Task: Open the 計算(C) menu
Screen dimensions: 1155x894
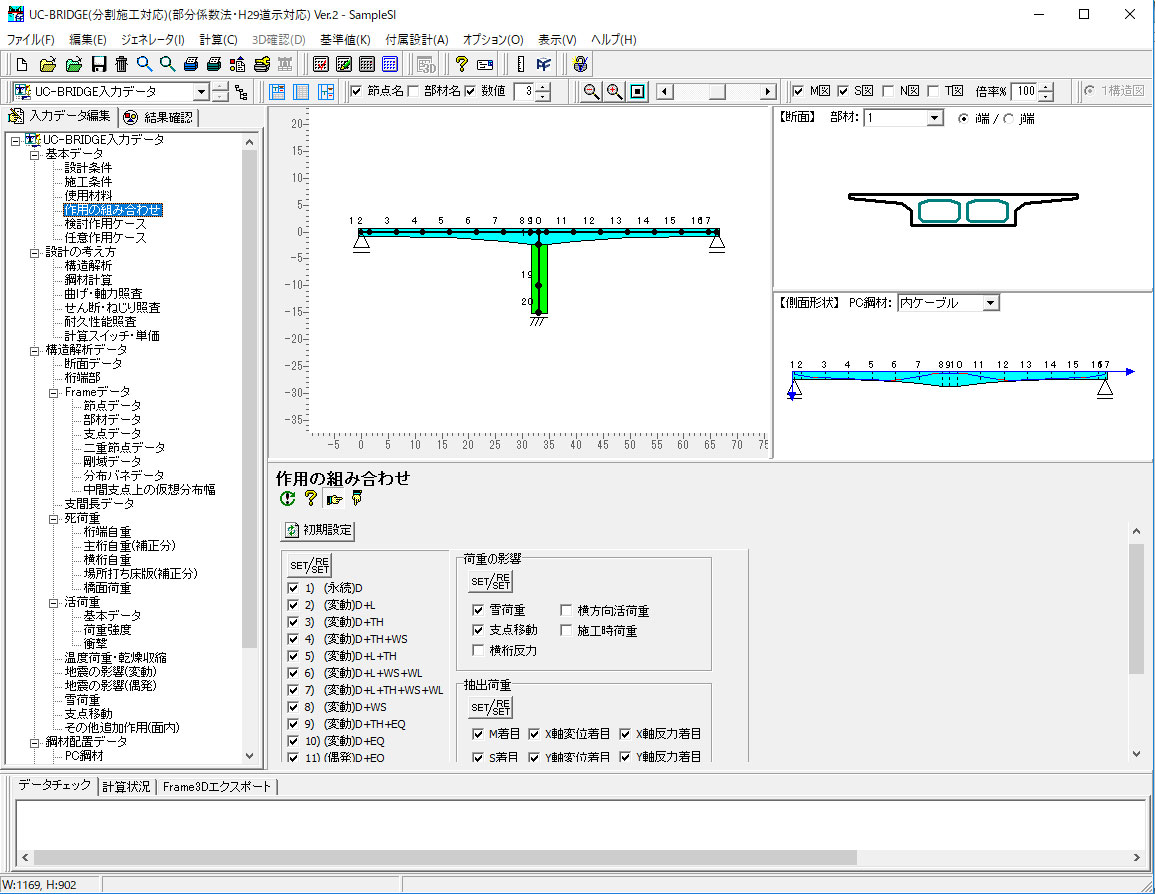Action: click(218, 40)
